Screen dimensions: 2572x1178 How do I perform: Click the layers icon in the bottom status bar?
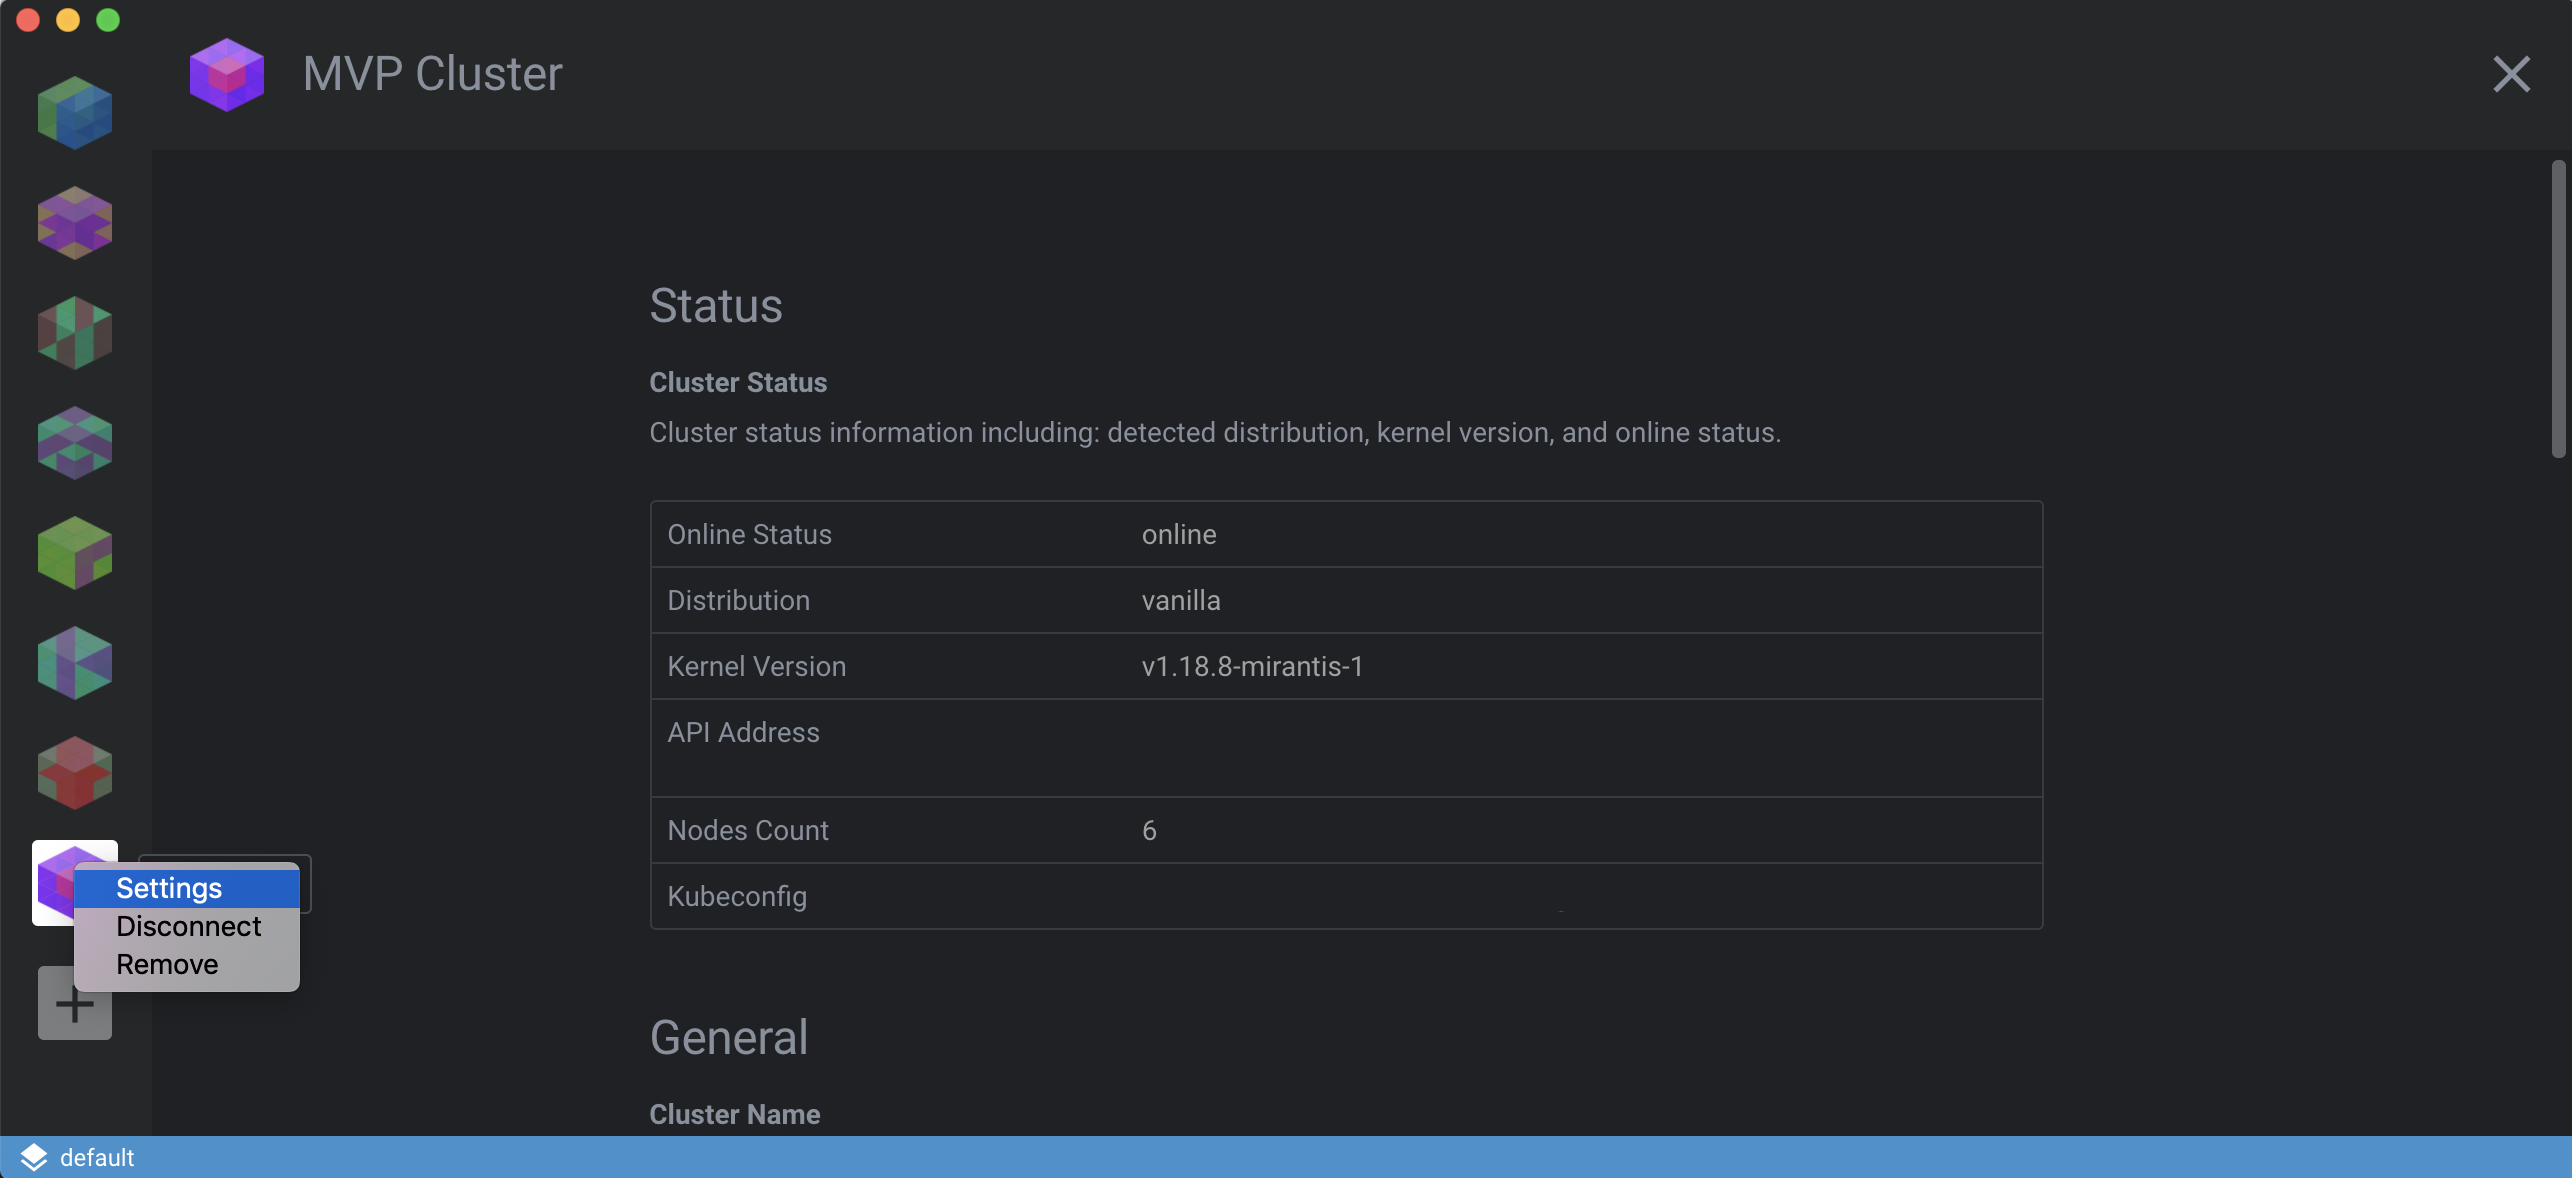(x=33, y=1157)
